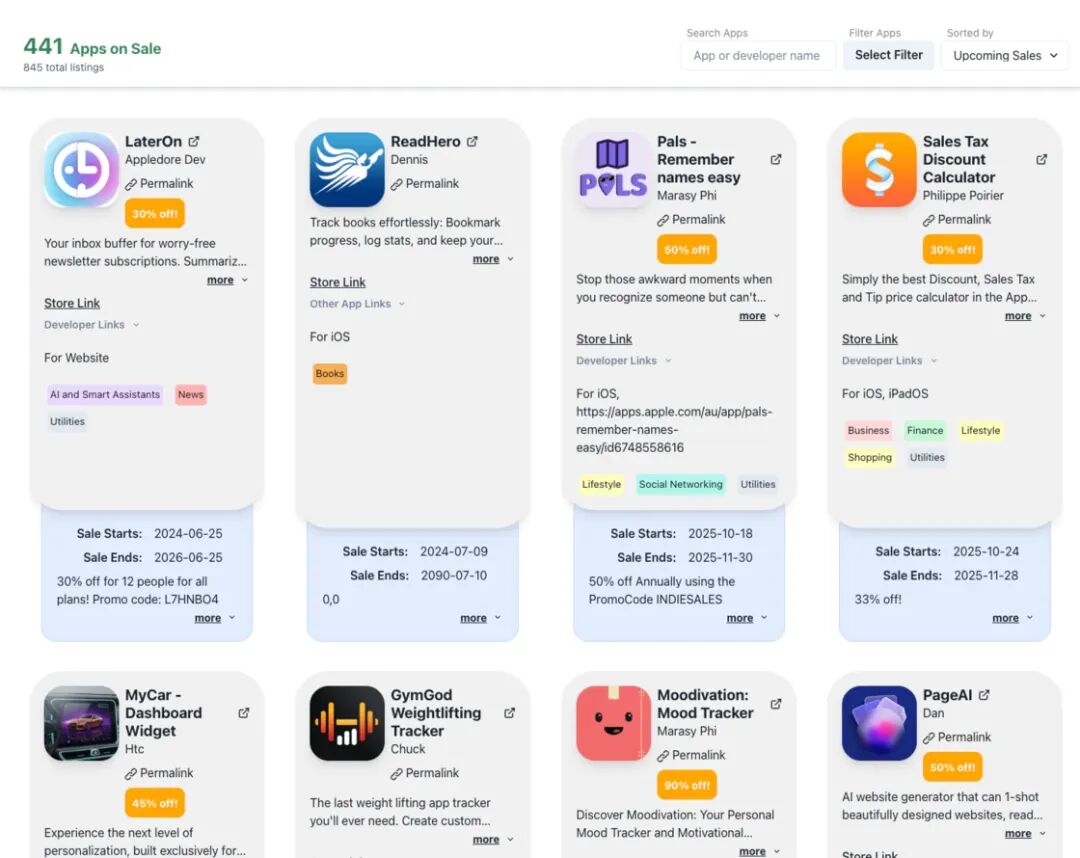Click the Lifestyle tag on Pals card
Image resolution: width=1080 pixels, height=858 pixels.
click(601, 485)
